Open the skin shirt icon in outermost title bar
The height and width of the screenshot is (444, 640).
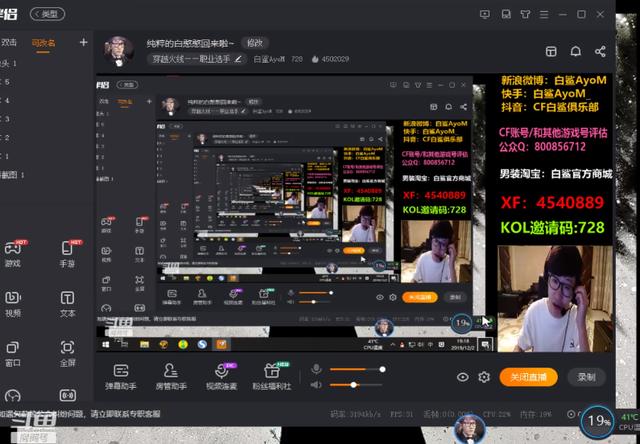click(525, 14)
